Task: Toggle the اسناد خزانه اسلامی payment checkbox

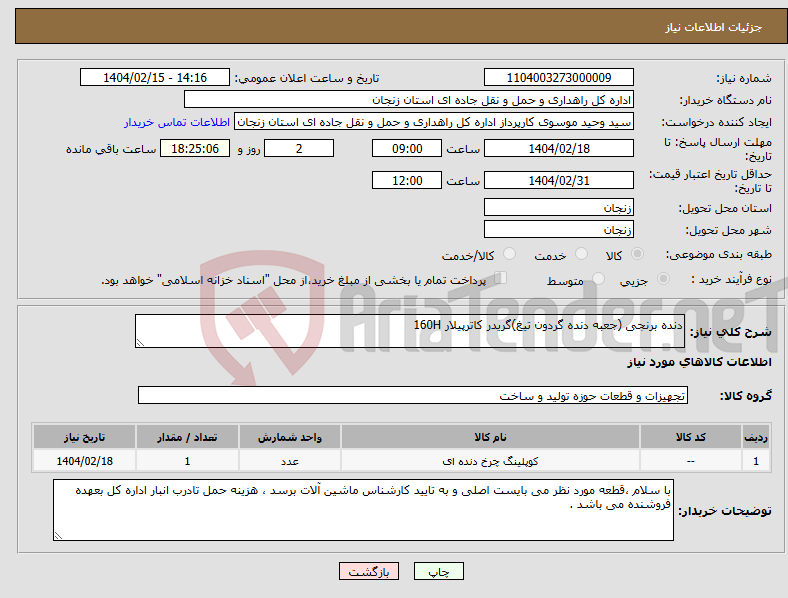Action: click(x=500, y=278)
